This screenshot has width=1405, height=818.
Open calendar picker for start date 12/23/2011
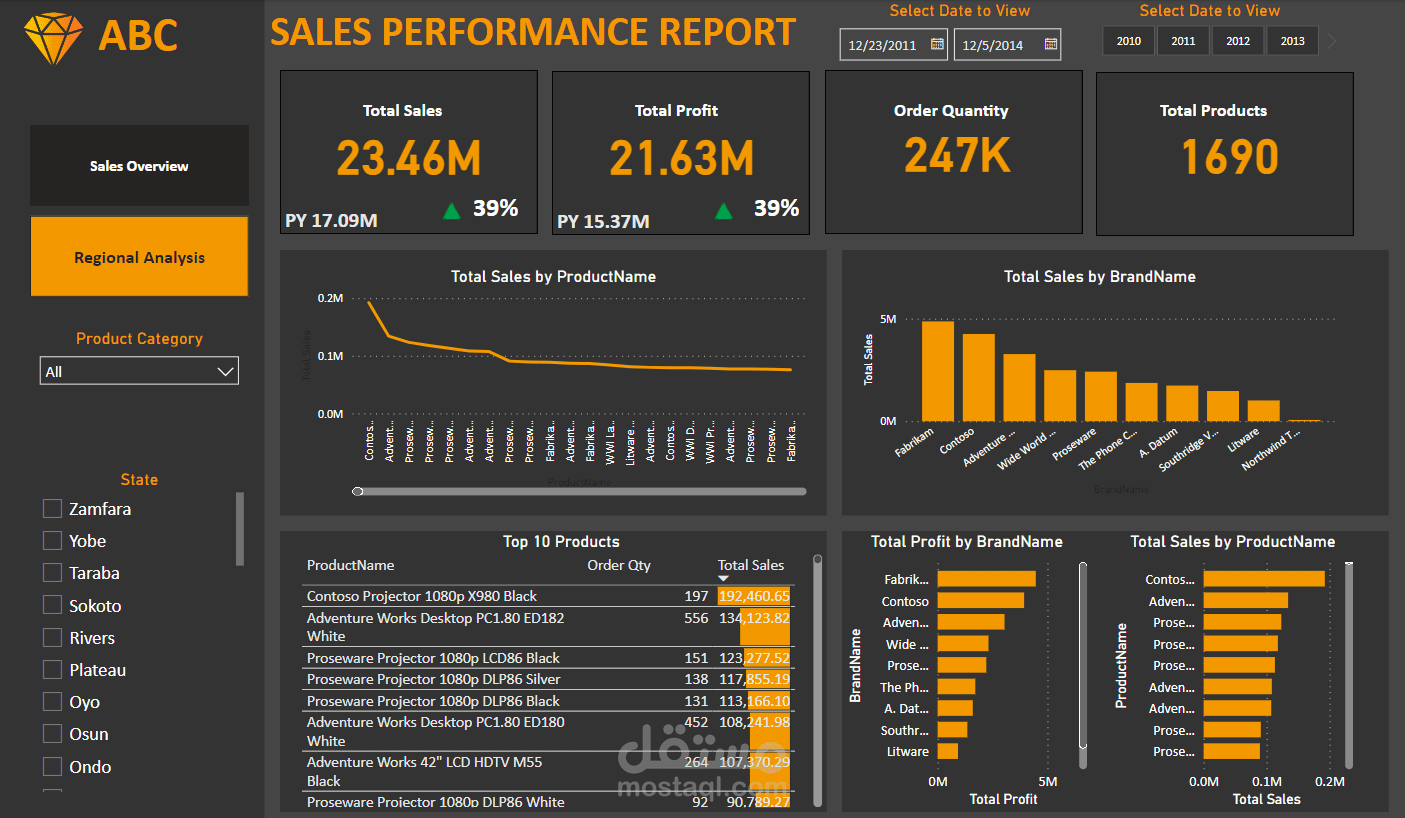pyautogui.click(x=937, y=44)
